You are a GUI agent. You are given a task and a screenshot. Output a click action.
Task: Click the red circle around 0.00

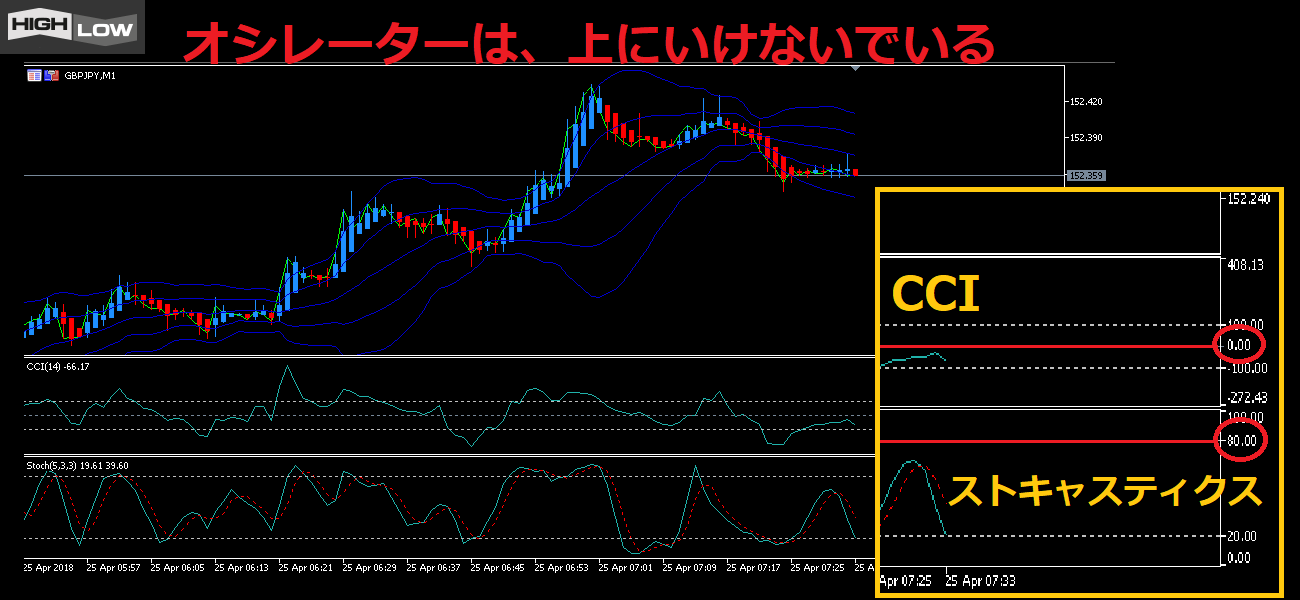[x=1239, y=345]
